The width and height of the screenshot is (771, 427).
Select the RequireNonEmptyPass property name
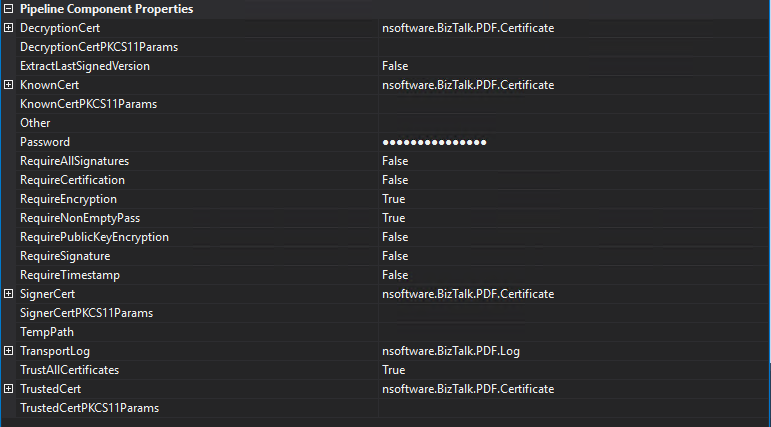tap(80, 218)
